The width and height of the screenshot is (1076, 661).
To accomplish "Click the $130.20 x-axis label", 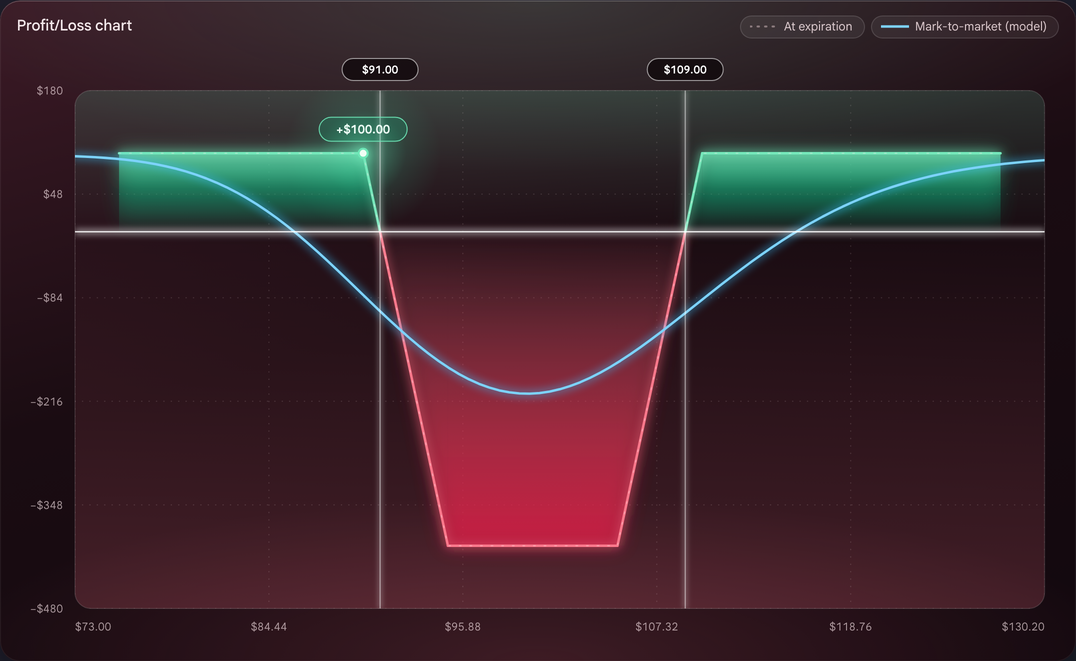I will [1023, 627].
